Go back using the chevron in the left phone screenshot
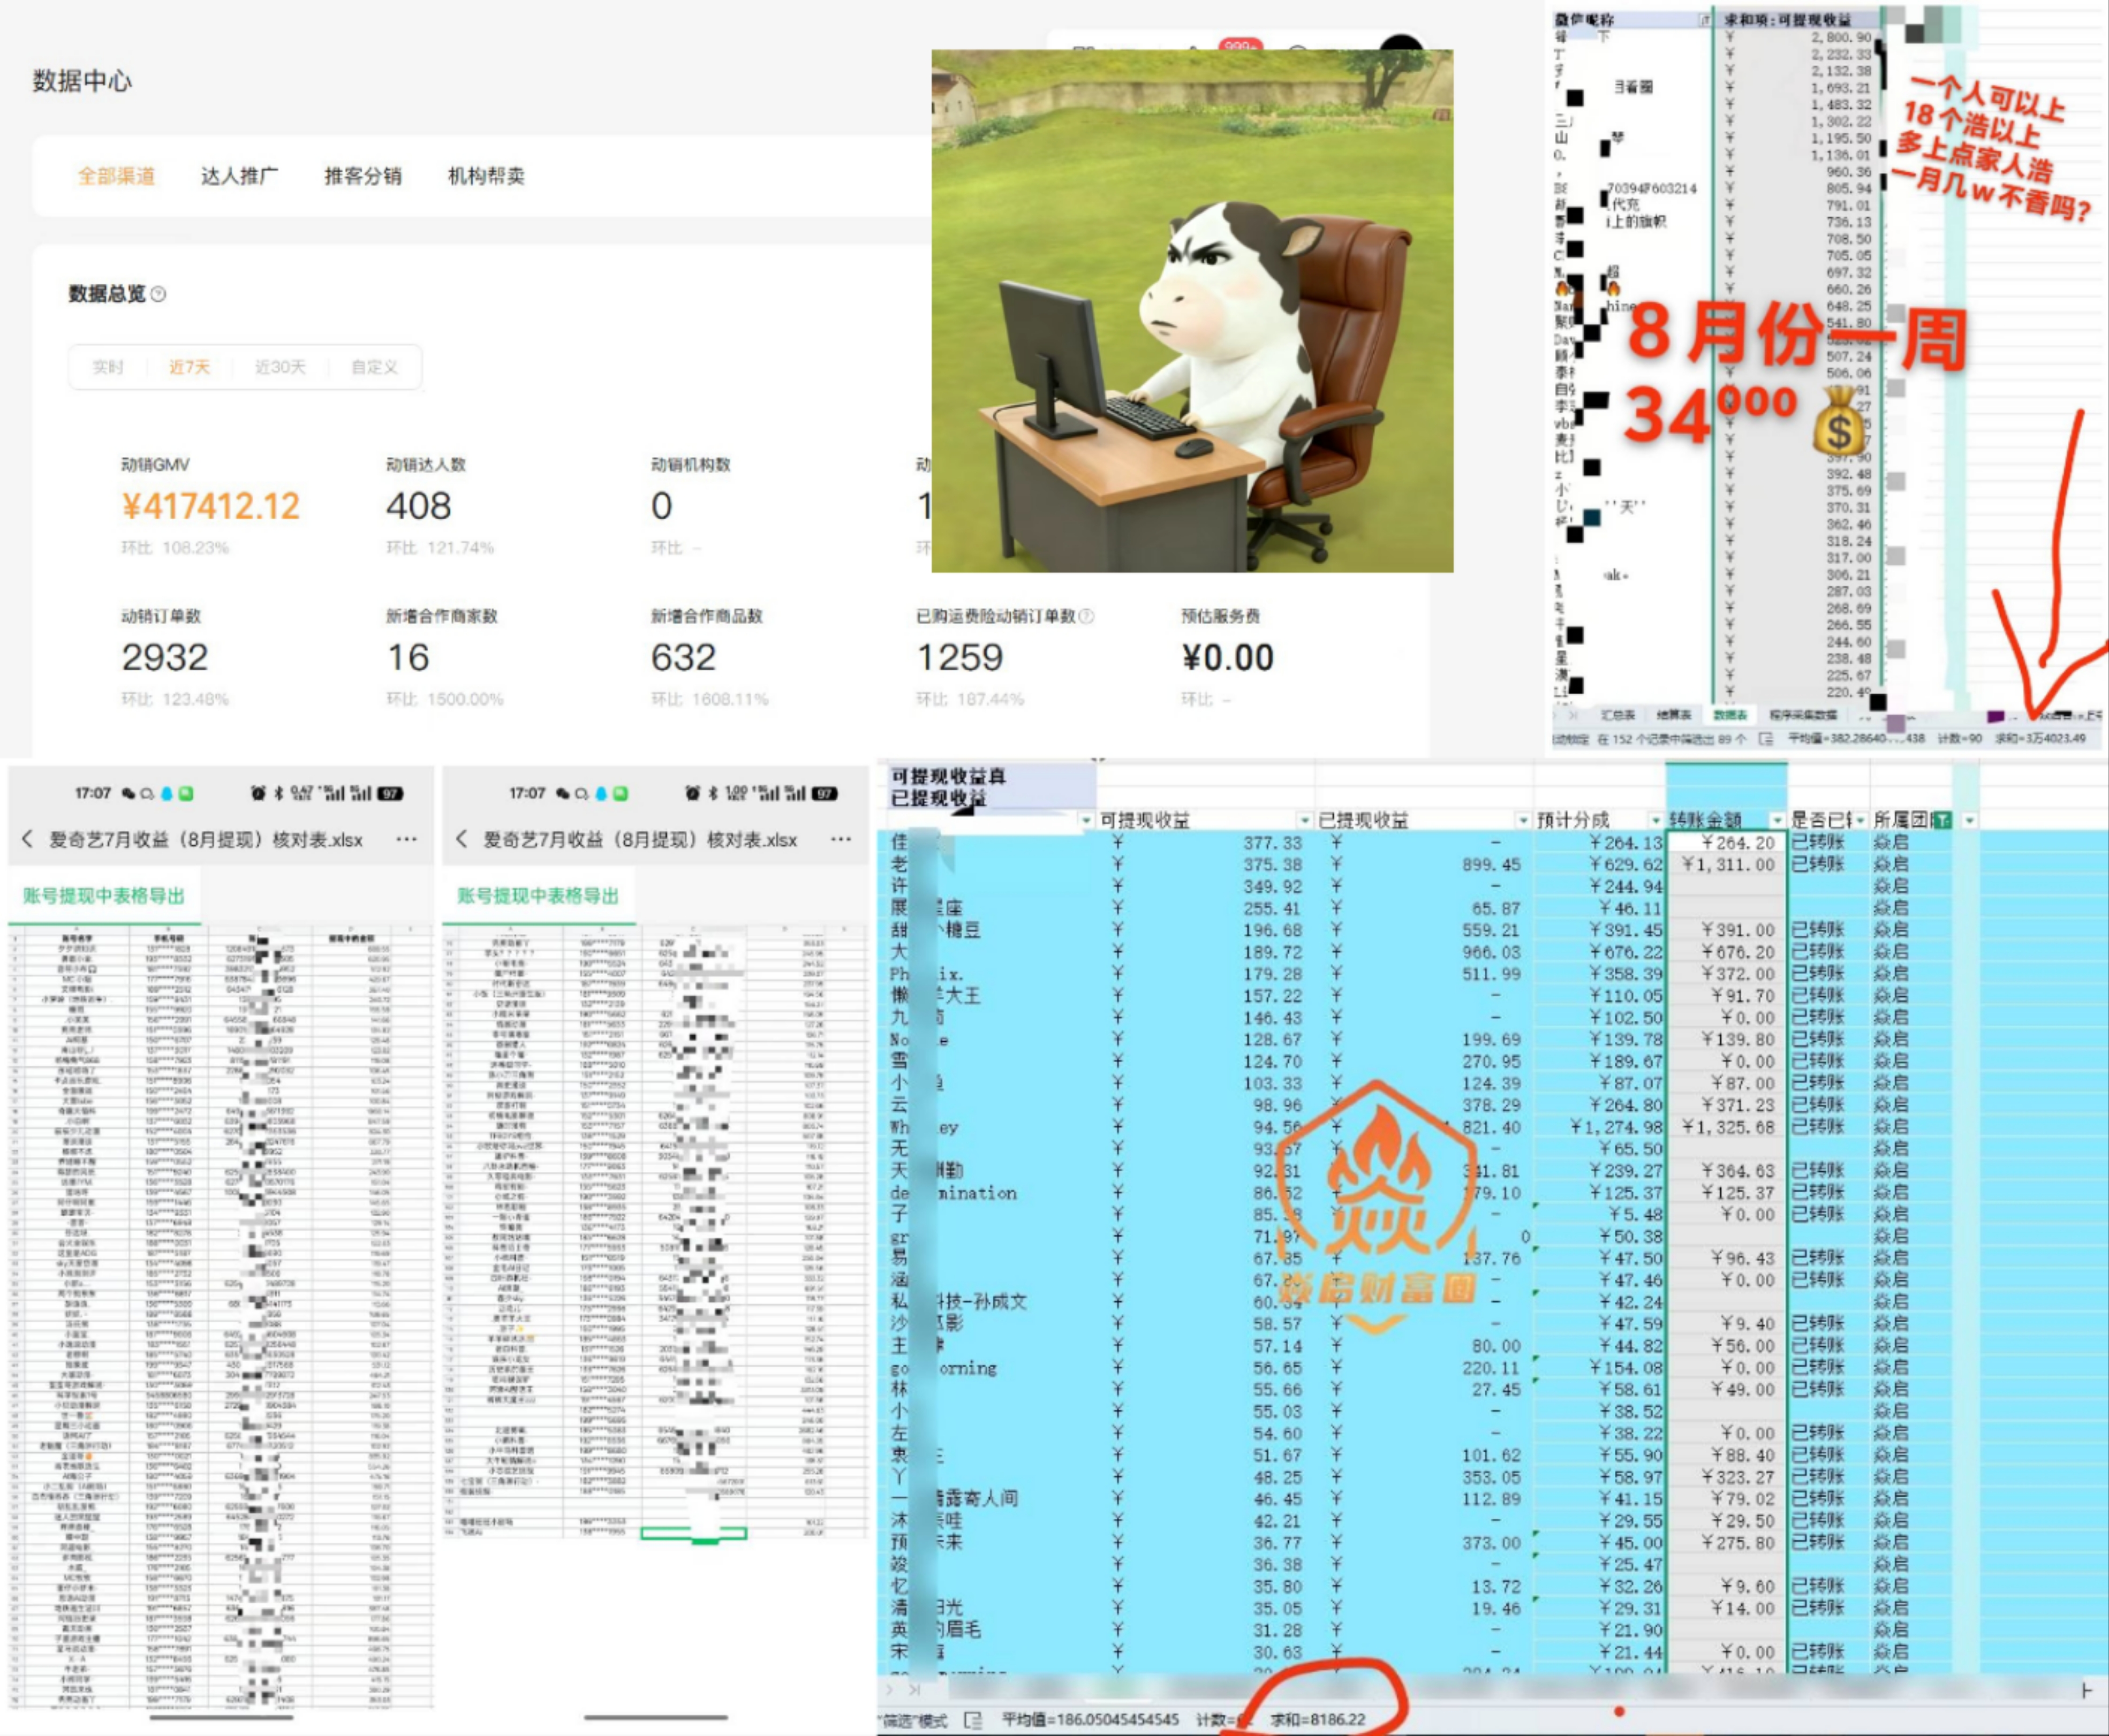Screen dimensions: 2109x1736 pyautogui.click(x=27, y=839)
